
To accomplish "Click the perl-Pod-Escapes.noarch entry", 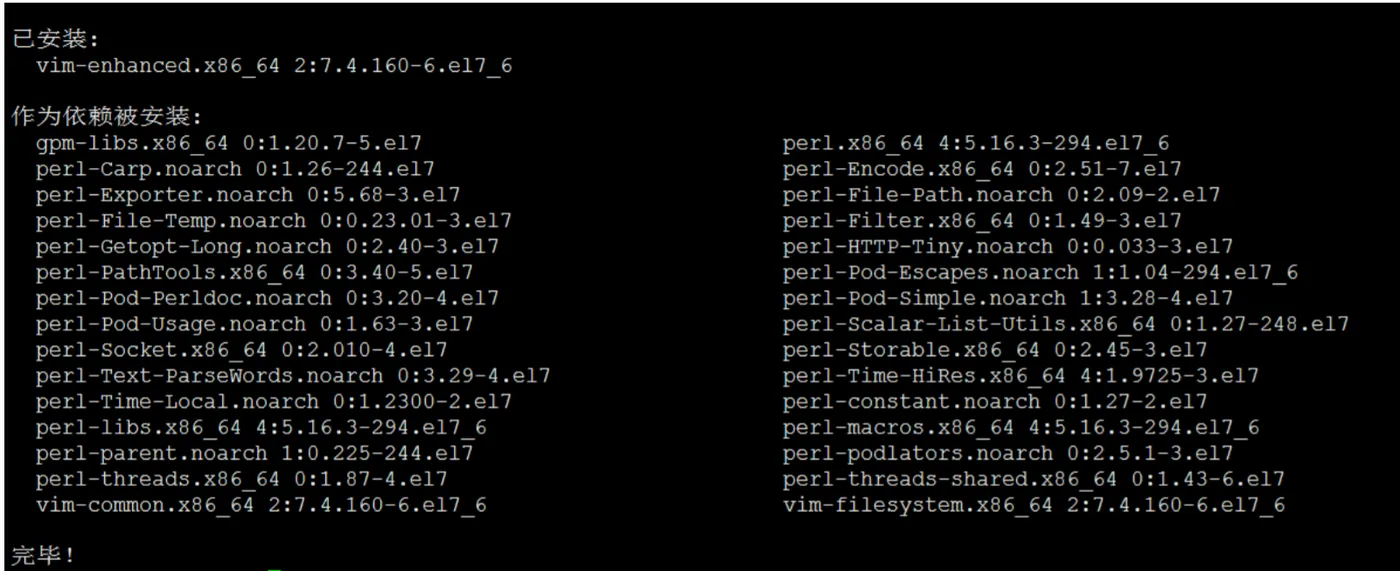I will coord(1039,272).
